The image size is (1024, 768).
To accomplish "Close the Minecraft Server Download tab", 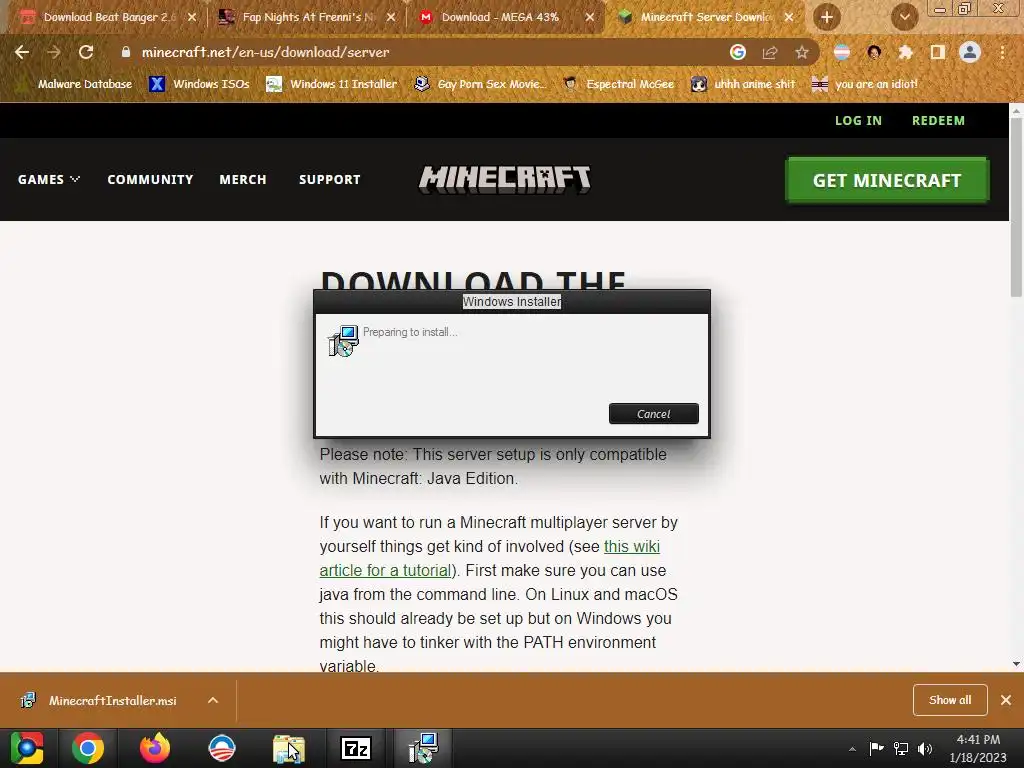I will [789, 17].
